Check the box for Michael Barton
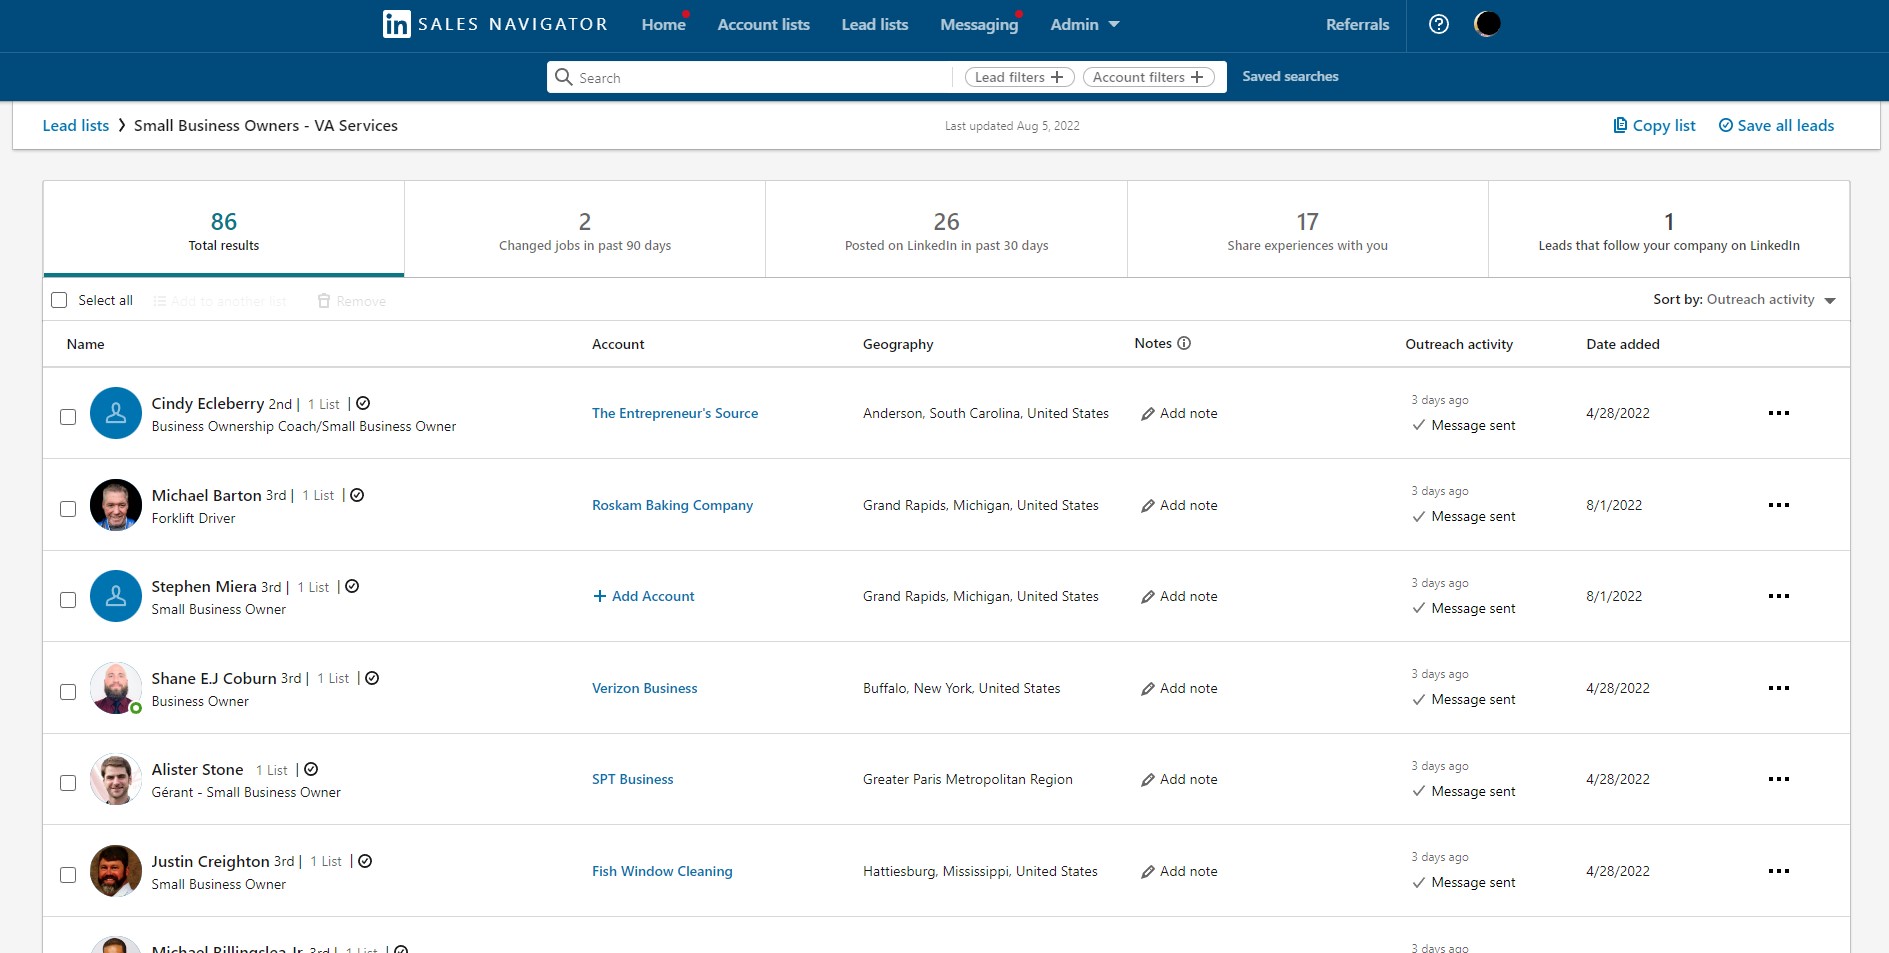Image resolution: width=1889 pixels, height=953 pixels. click(x=68, y=509)
